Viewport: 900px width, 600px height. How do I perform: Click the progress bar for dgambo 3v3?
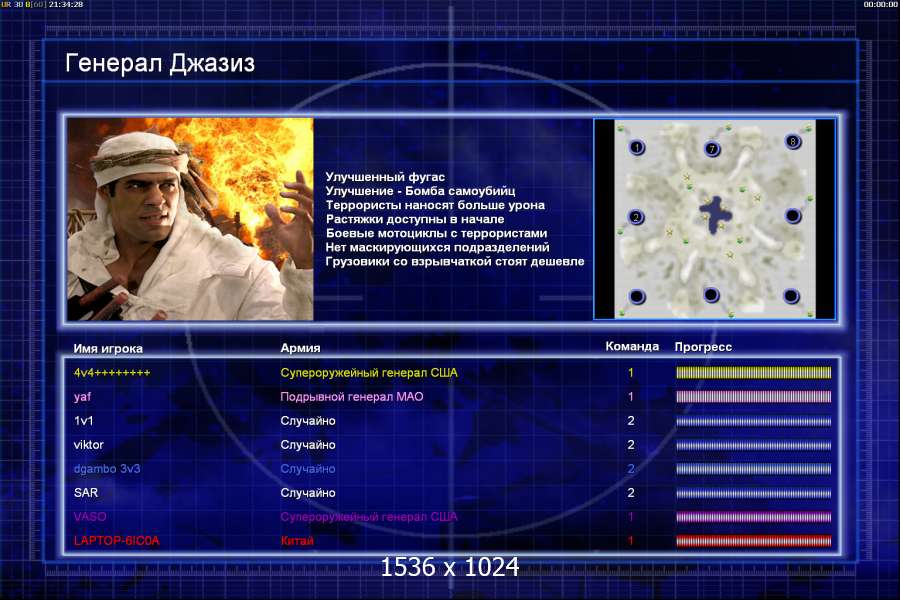(x=754, y=469)
